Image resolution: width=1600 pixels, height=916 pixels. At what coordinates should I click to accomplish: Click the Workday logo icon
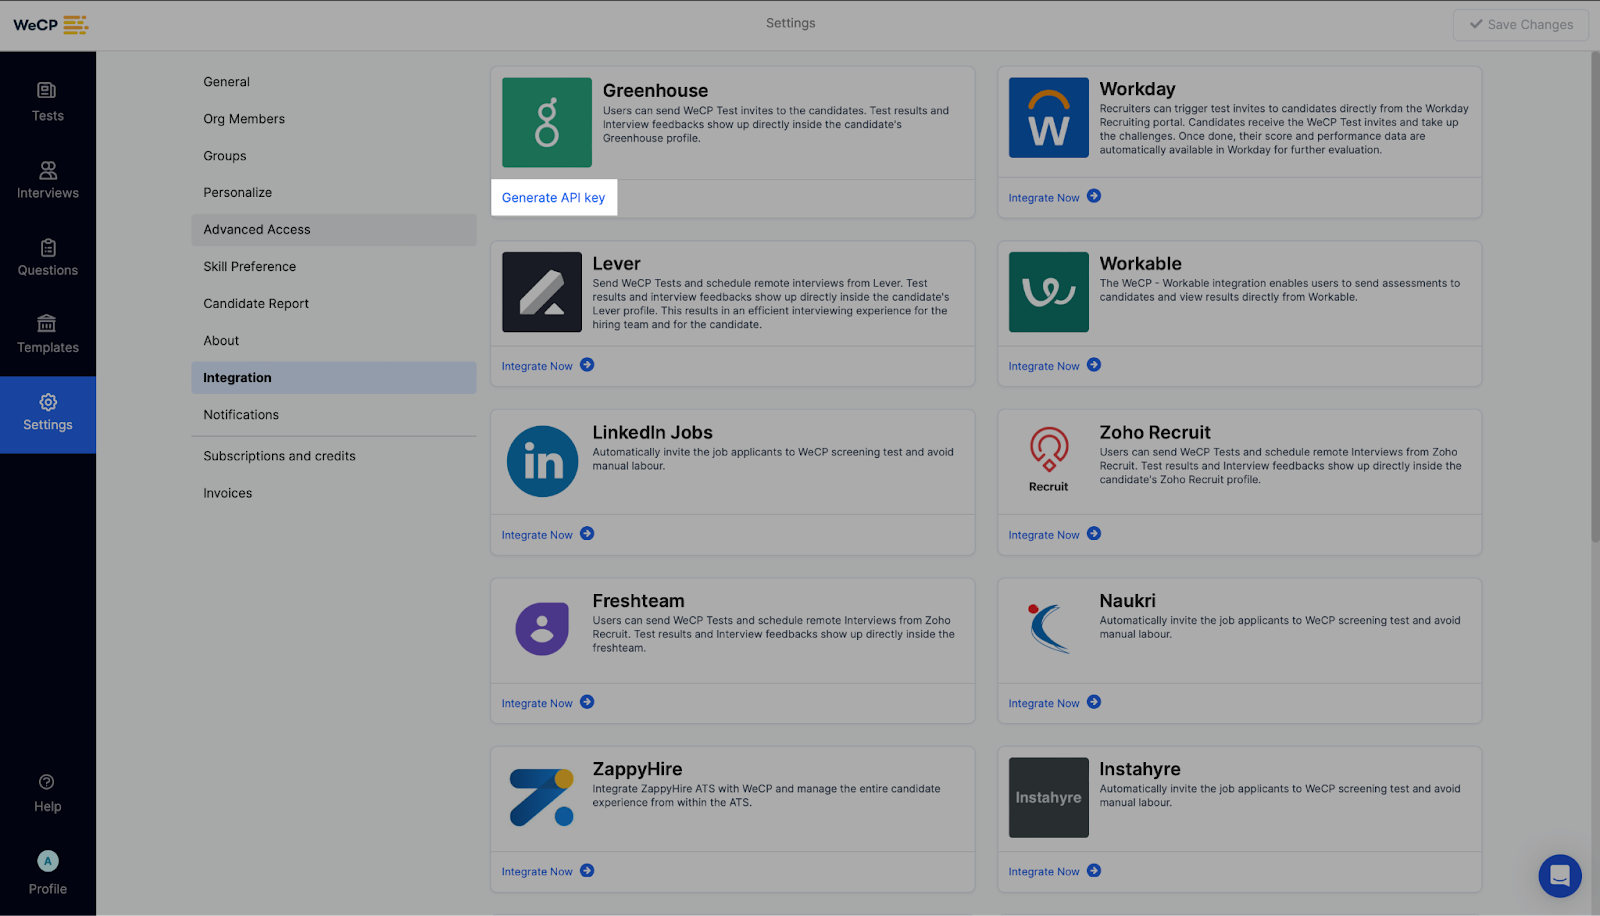1049,117
